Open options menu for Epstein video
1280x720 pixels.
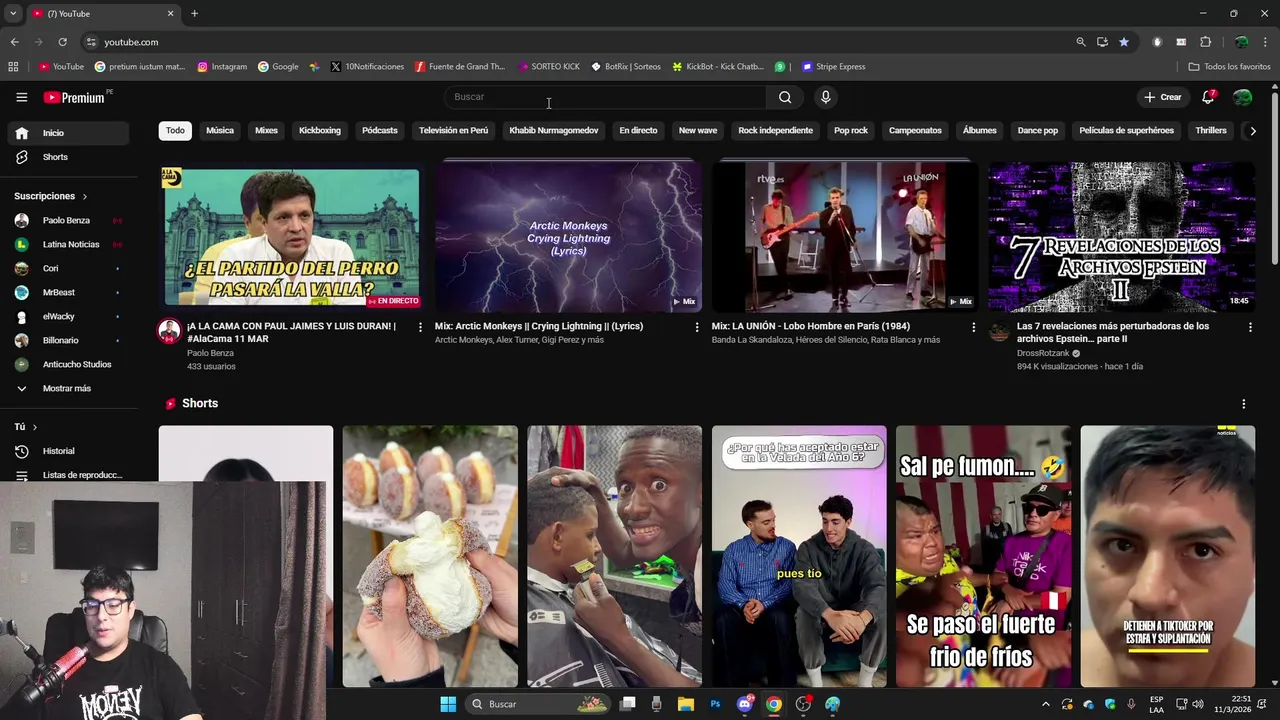click(x=1250, y=327)
